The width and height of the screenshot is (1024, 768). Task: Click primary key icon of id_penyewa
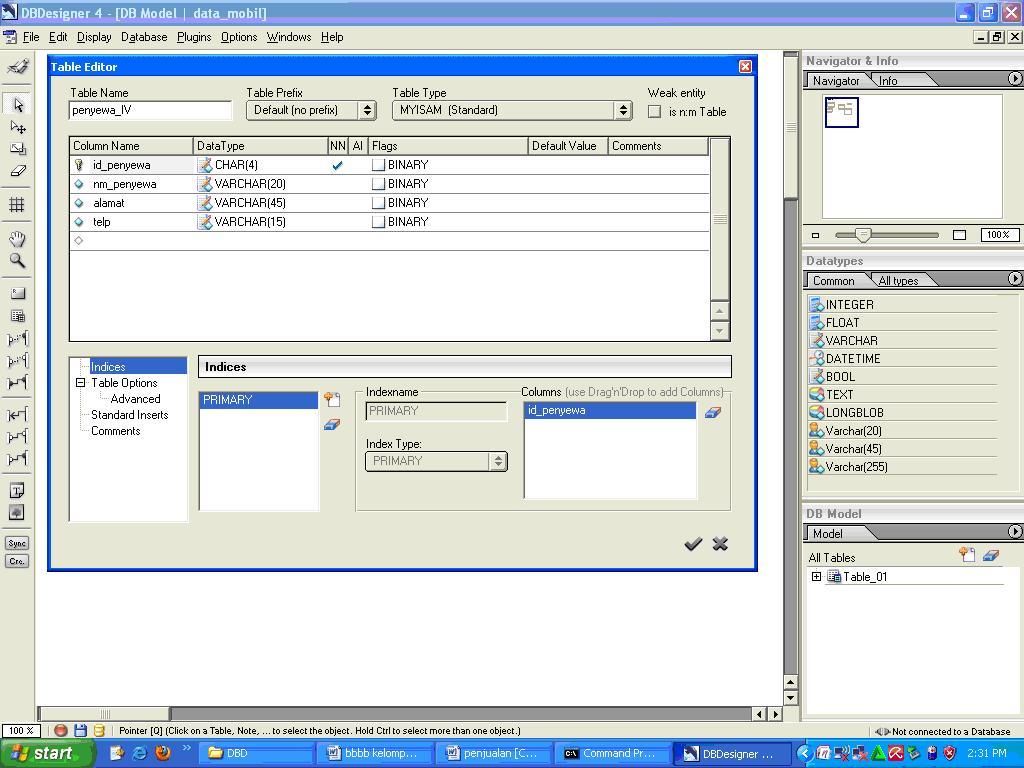[79, 165]
